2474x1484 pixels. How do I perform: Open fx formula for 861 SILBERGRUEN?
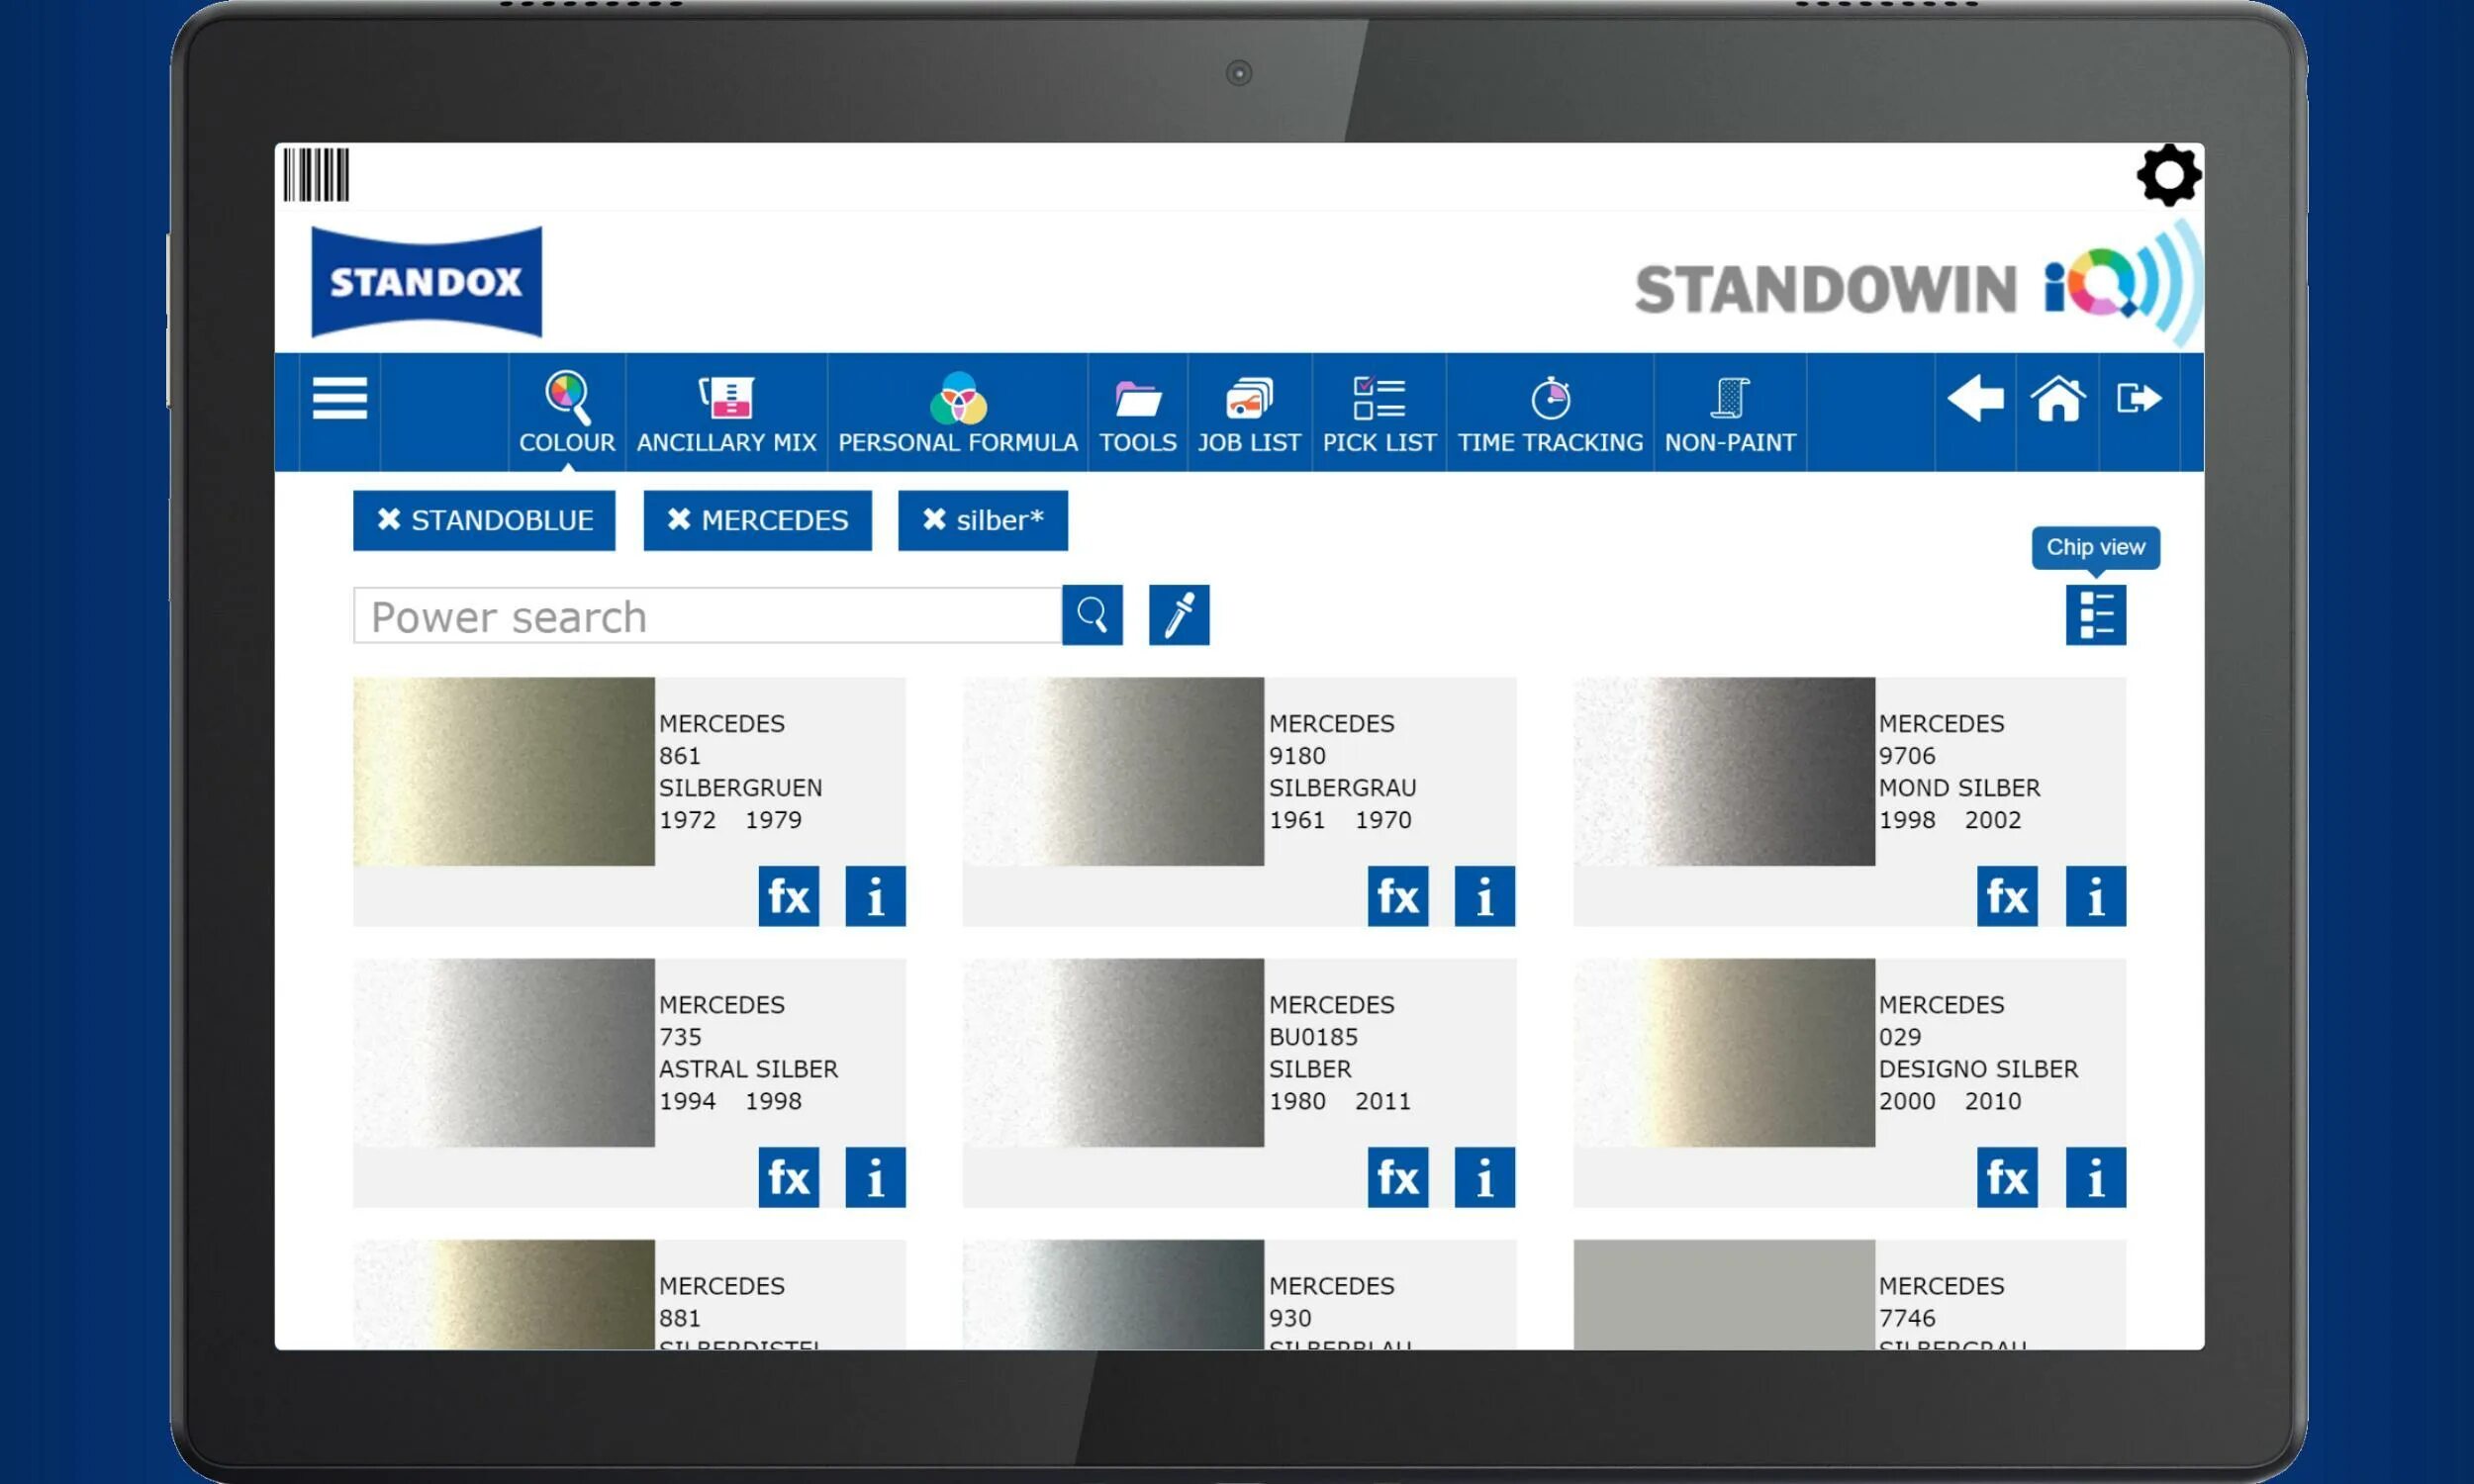(x=788, y=896)
